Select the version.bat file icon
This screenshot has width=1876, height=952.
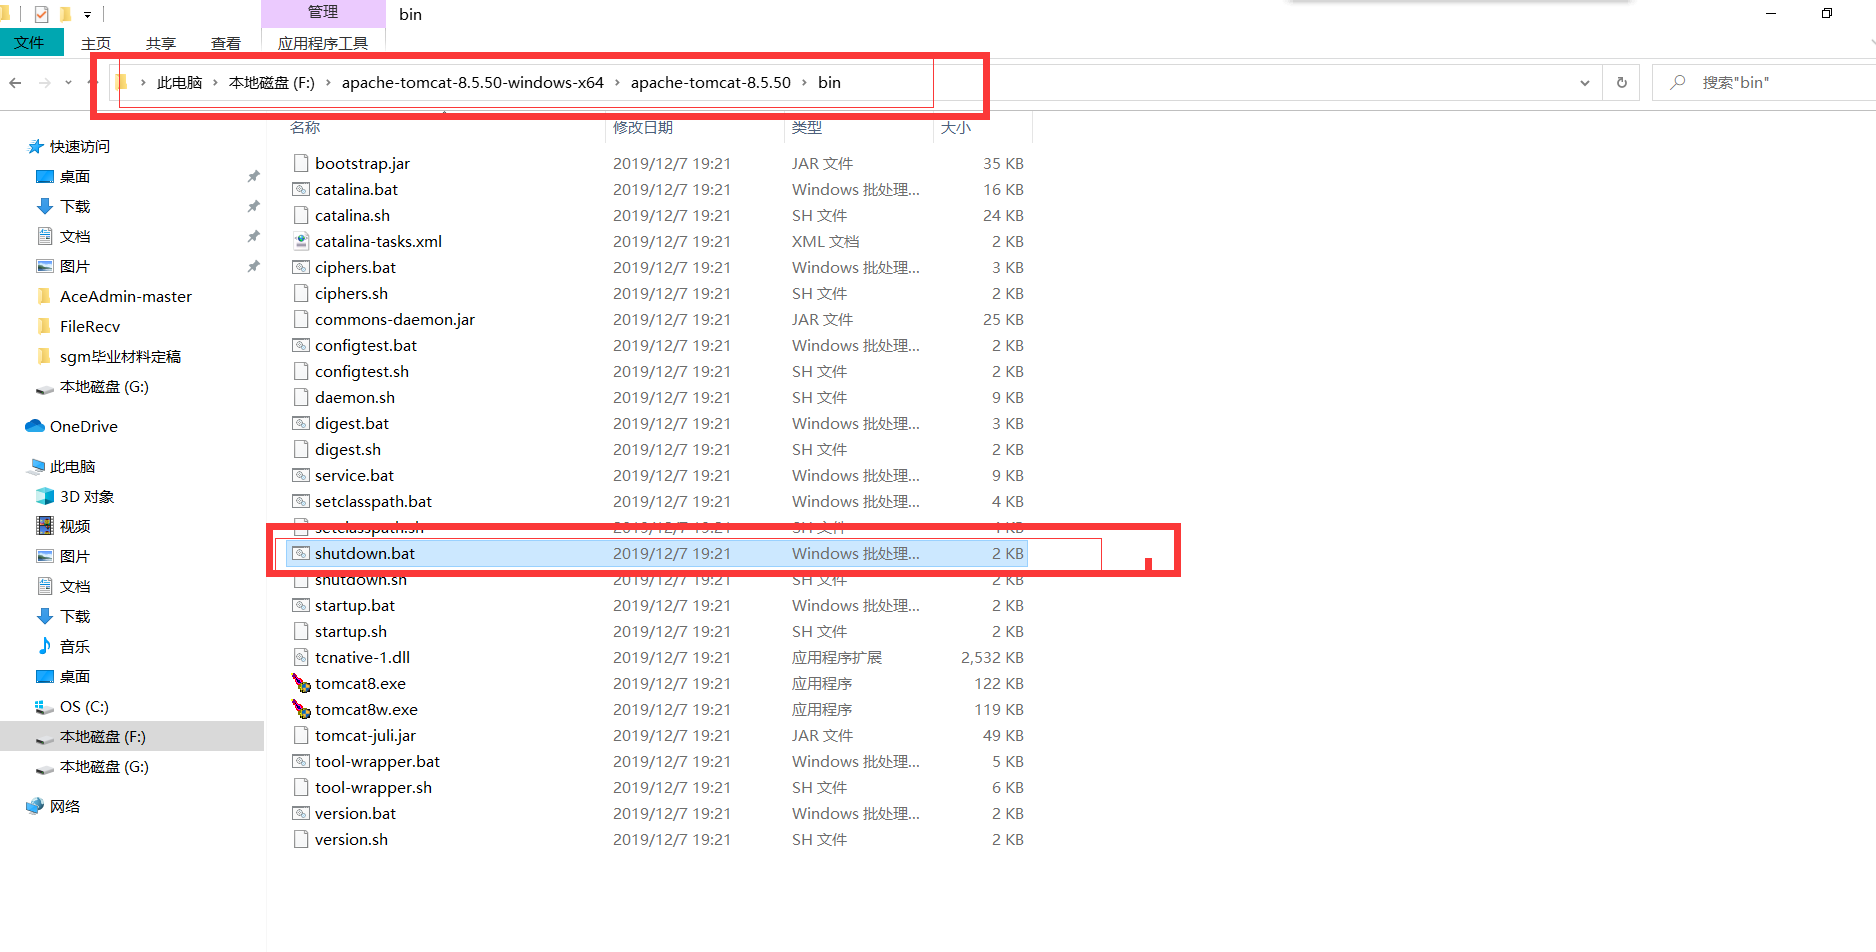(301, 813)
